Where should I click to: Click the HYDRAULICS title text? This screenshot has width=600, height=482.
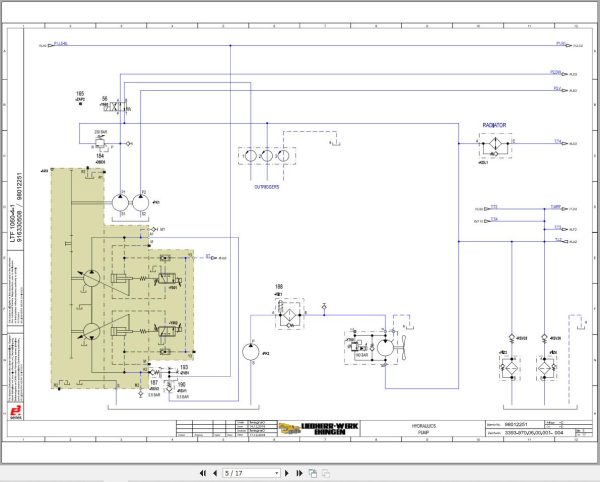click(424, 426)
